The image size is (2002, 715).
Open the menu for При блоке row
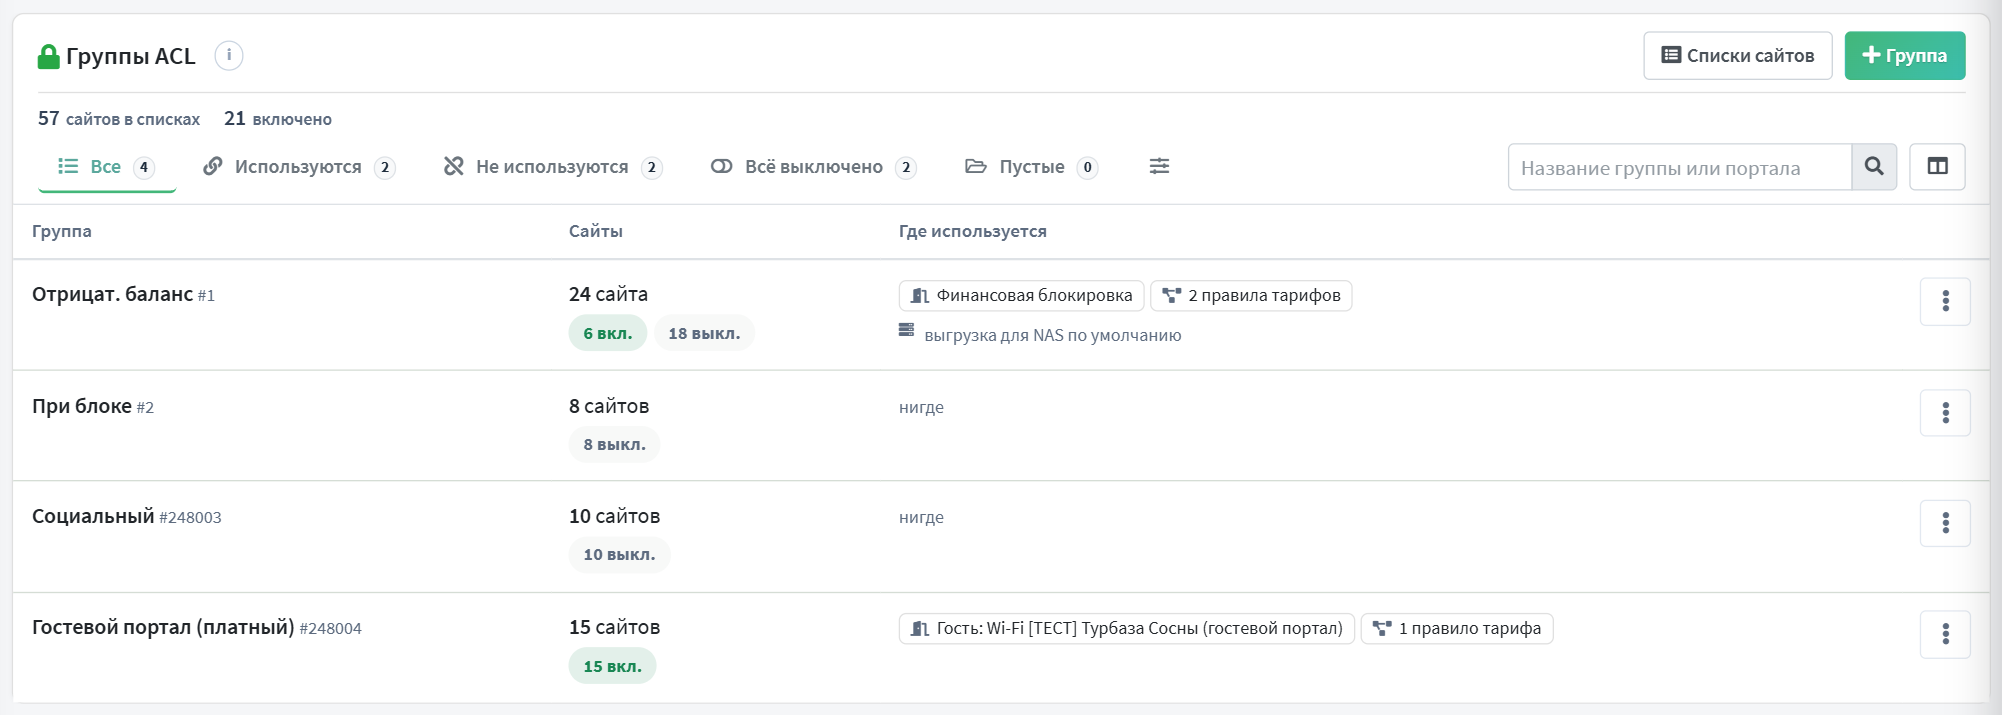tap(1945, 413)
